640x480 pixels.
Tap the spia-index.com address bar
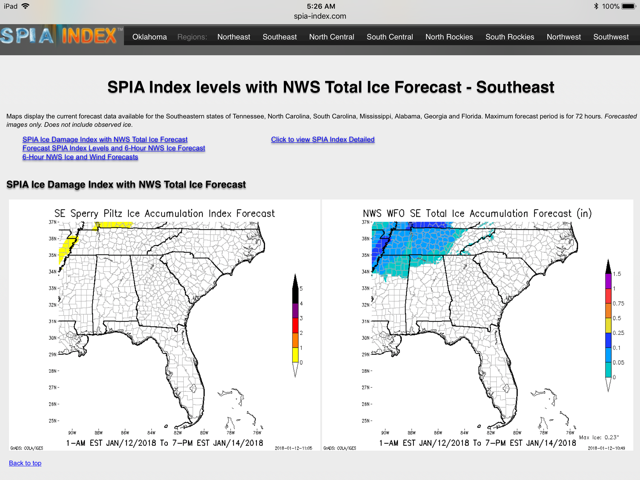[x=320, y=16]
